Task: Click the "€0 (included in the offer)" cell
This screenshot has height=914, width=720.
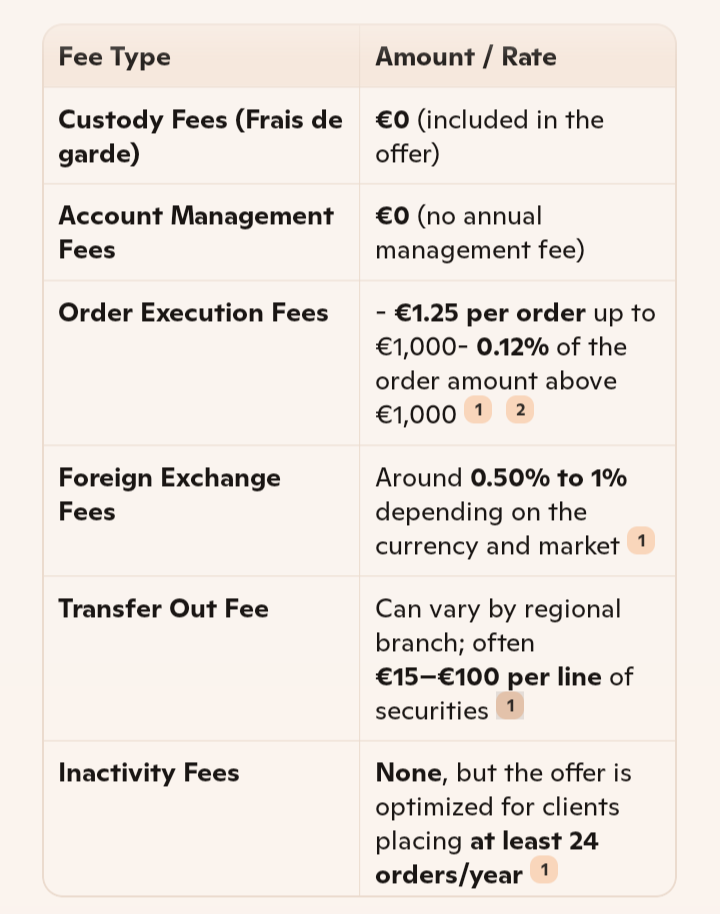Action: 489,136
